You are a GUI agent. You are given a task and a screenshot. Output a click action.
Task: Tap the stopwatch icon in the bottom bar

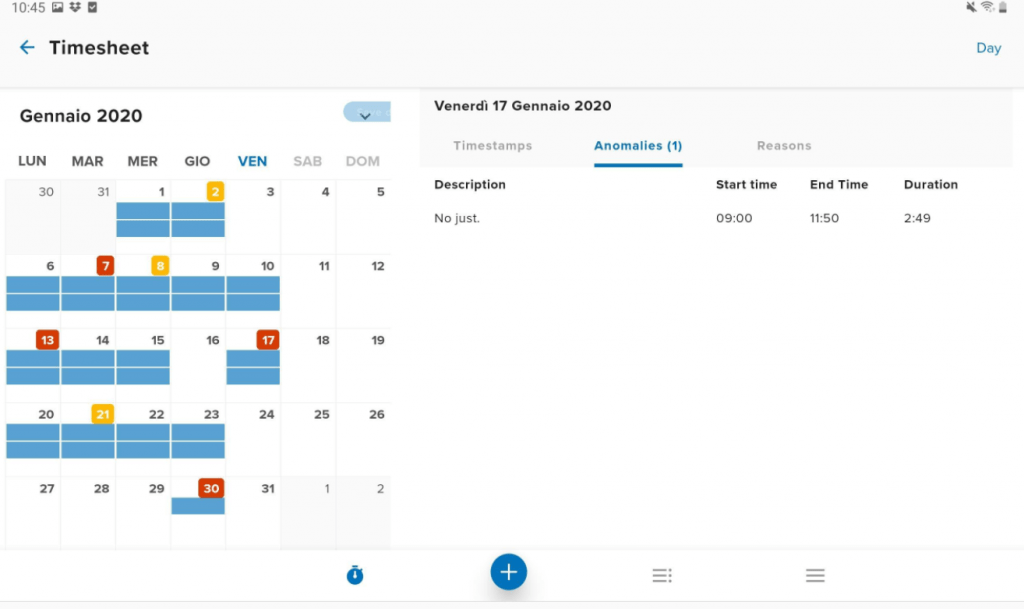pyautogui.click(x=355, y=575)
